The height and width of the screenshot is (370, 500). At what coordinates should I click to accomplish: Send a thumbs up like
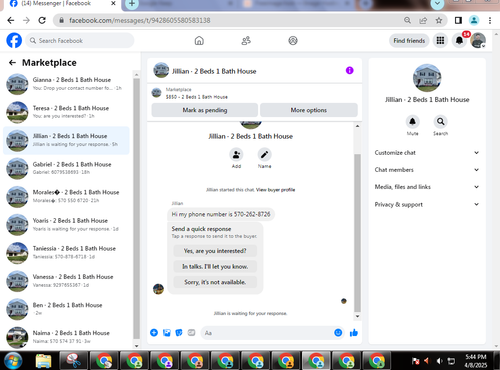(354, 333)
